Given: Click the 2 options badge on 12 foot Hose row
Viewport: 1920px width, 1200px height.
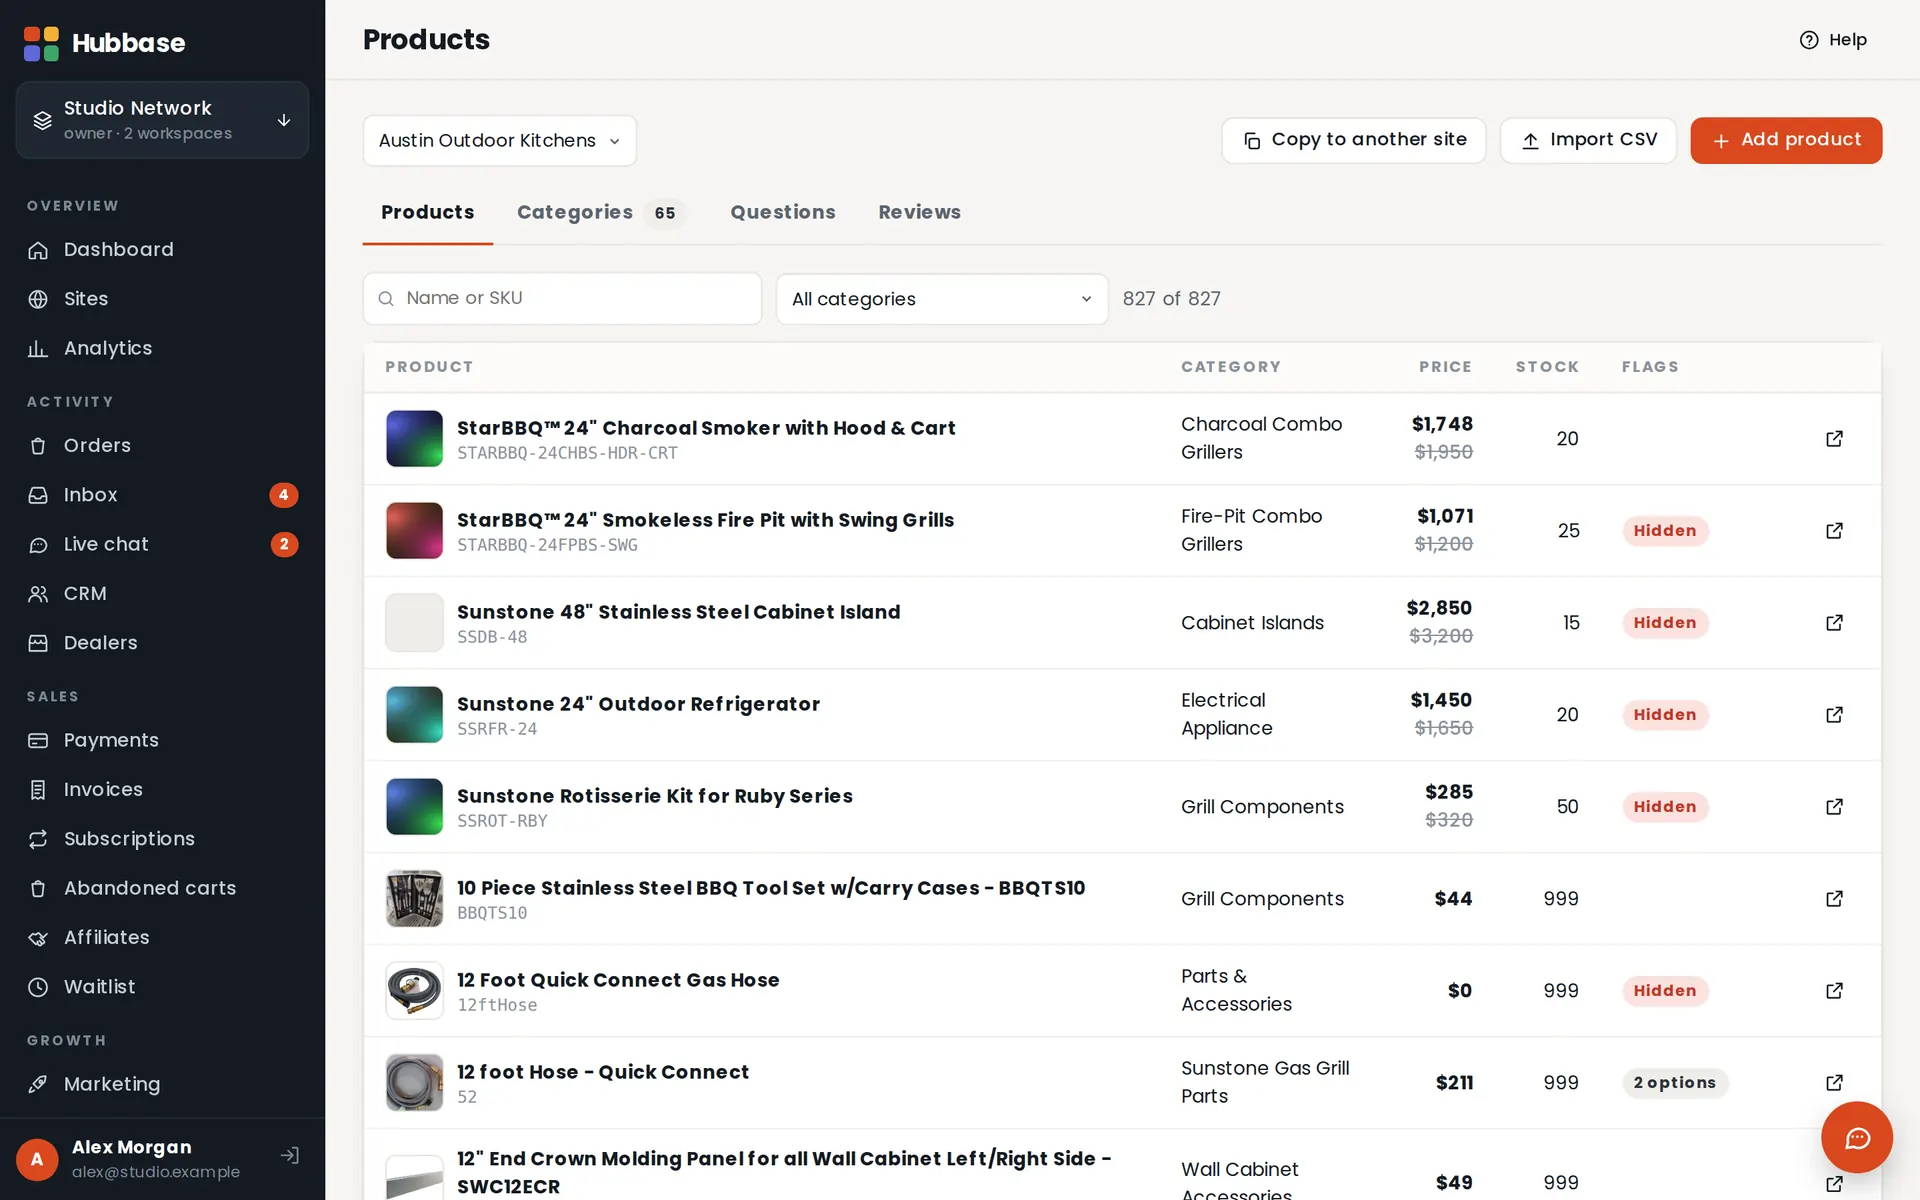Looking at the screenshot, I should (x=1674, y=1083).
